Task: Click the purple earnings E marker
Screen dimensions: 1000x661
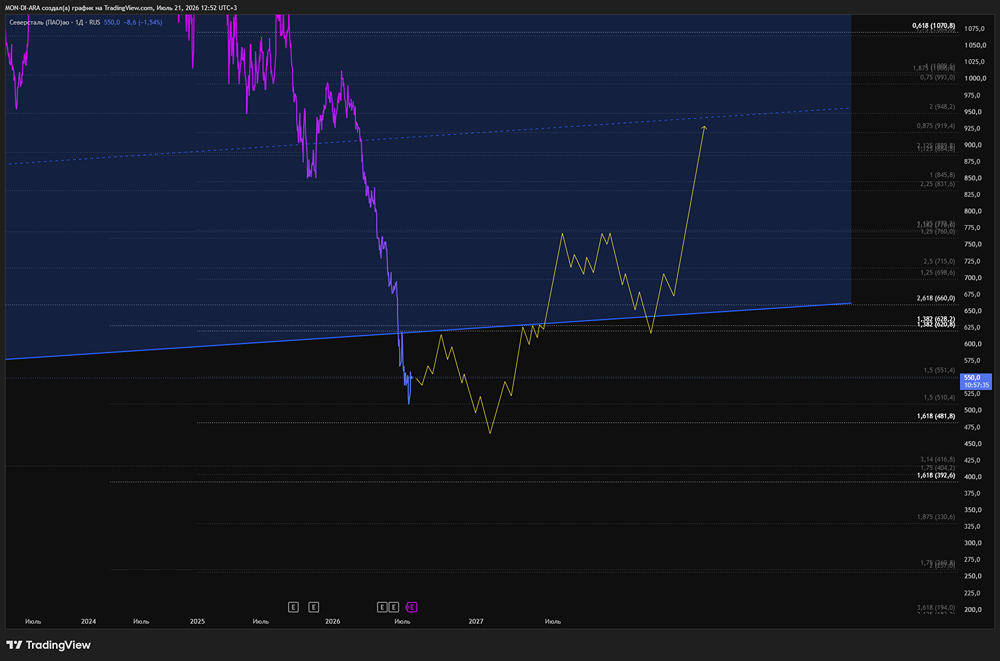Action: coord(411,607)
